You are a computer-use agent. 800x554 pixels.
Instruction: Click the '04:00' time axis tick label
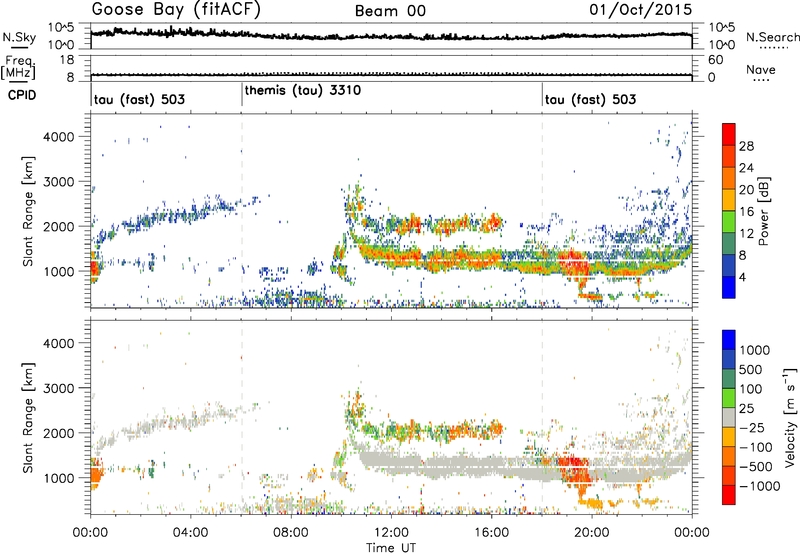(x=190, y=533)
